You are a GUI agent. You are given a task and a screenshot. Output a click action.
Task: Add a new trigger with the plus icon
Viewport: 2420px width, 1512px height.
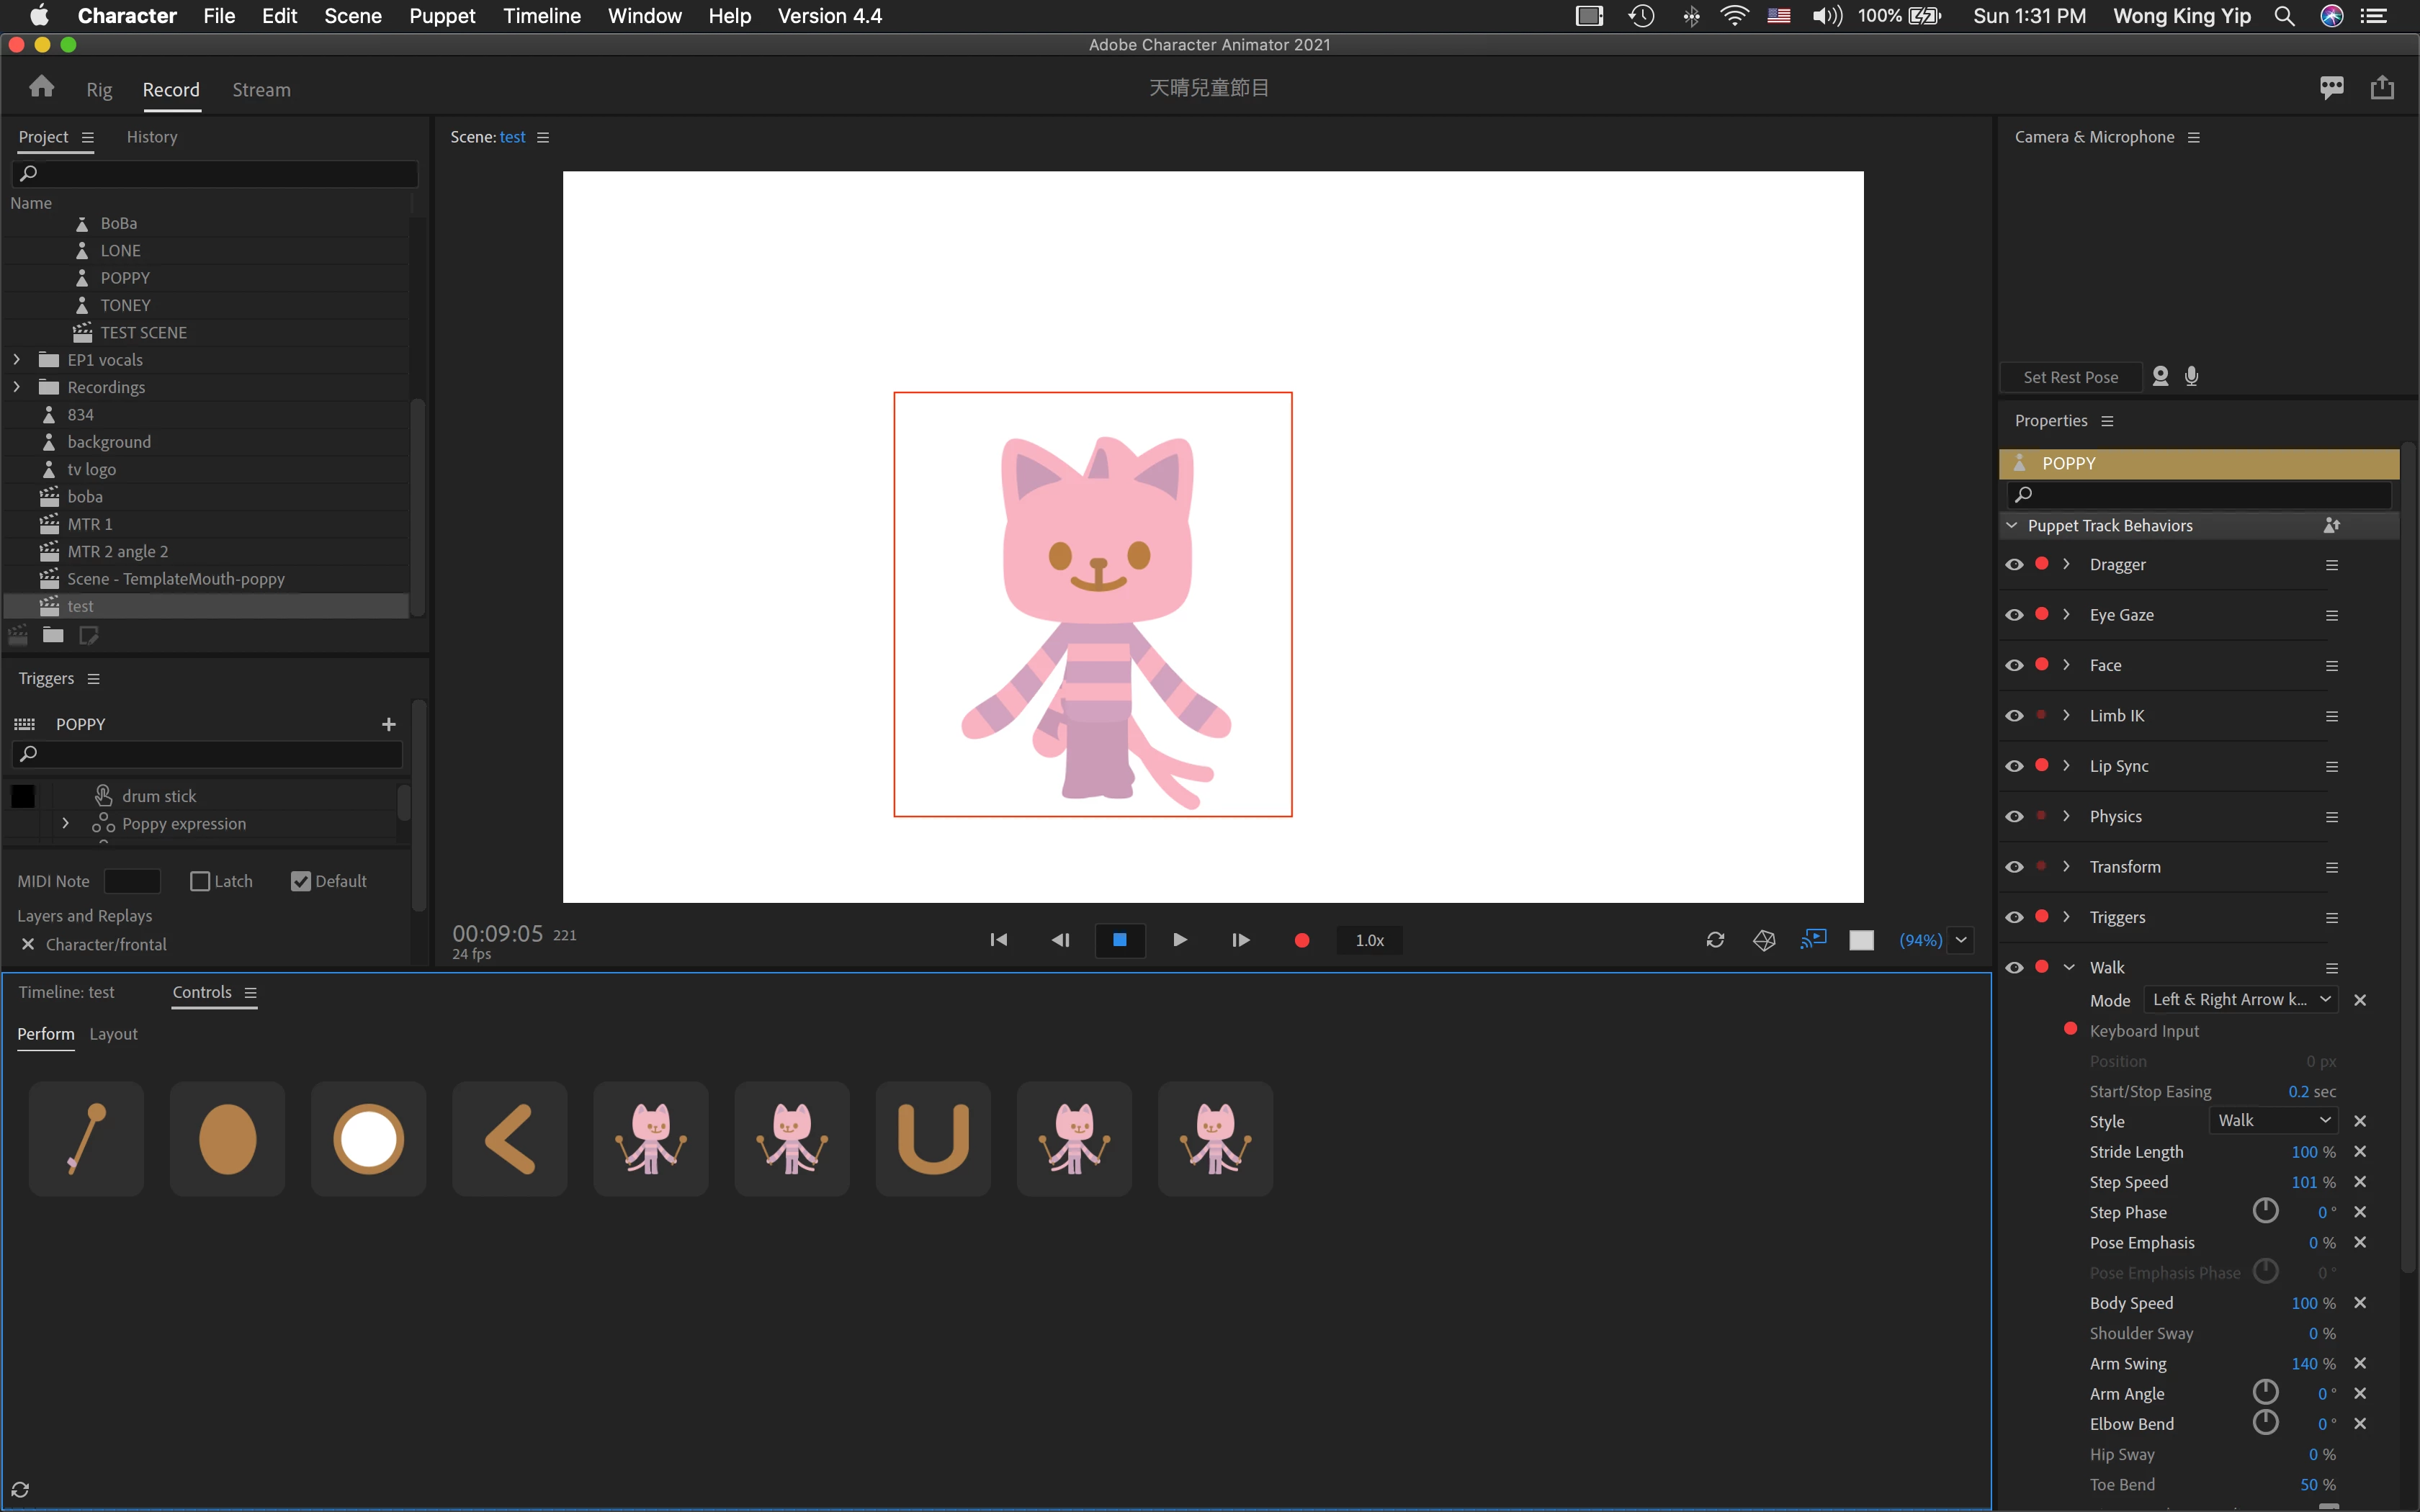(389, 724)
